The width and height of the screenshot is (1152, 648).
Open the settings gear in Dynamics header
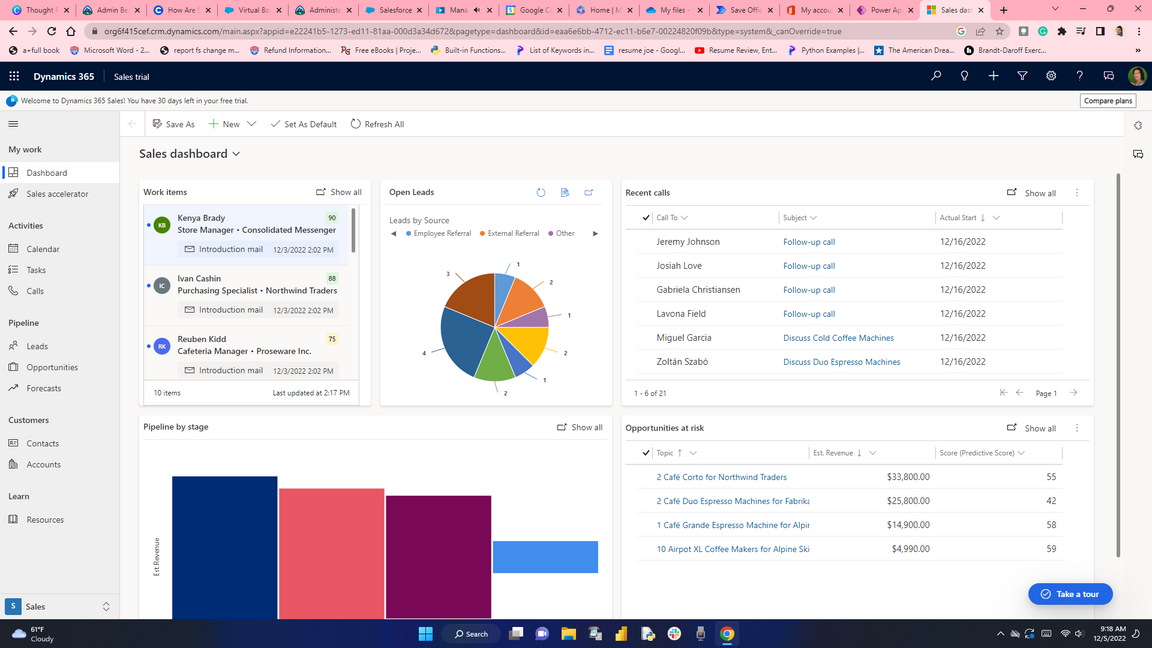click(x=1051, y=76)
